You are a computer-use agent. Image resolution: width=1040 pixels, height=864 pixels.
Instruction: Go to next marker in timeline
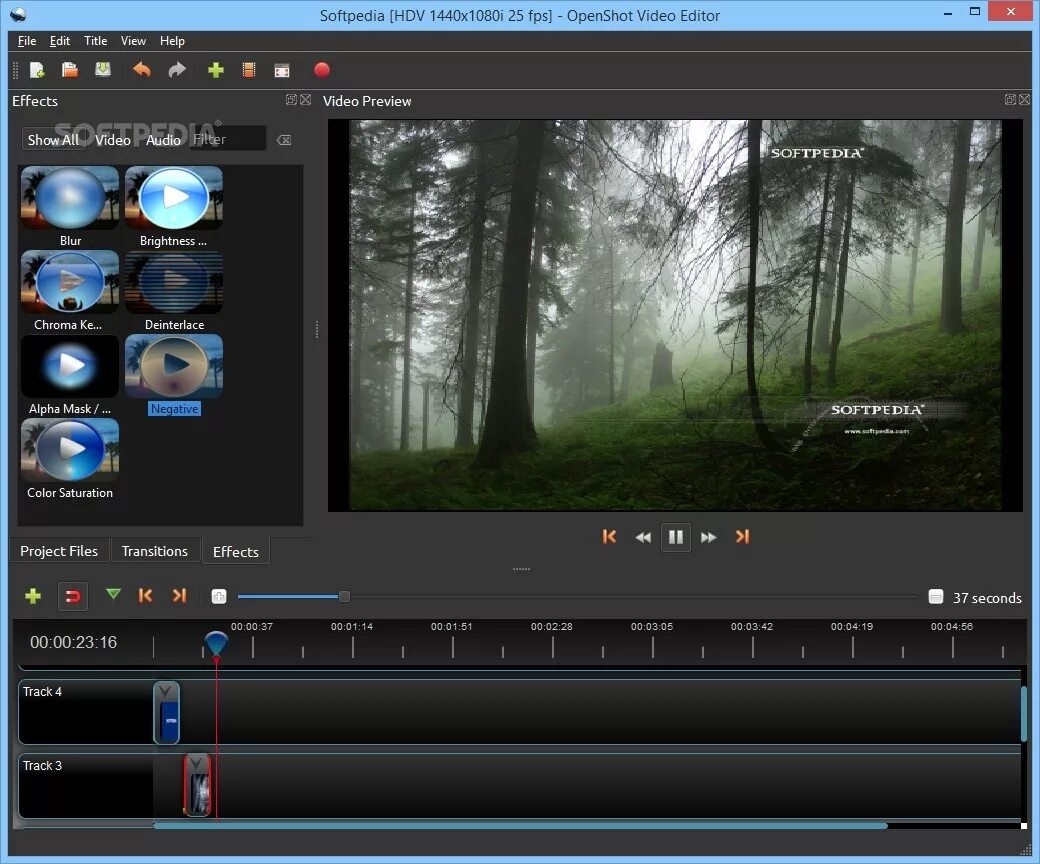point(179,595)
